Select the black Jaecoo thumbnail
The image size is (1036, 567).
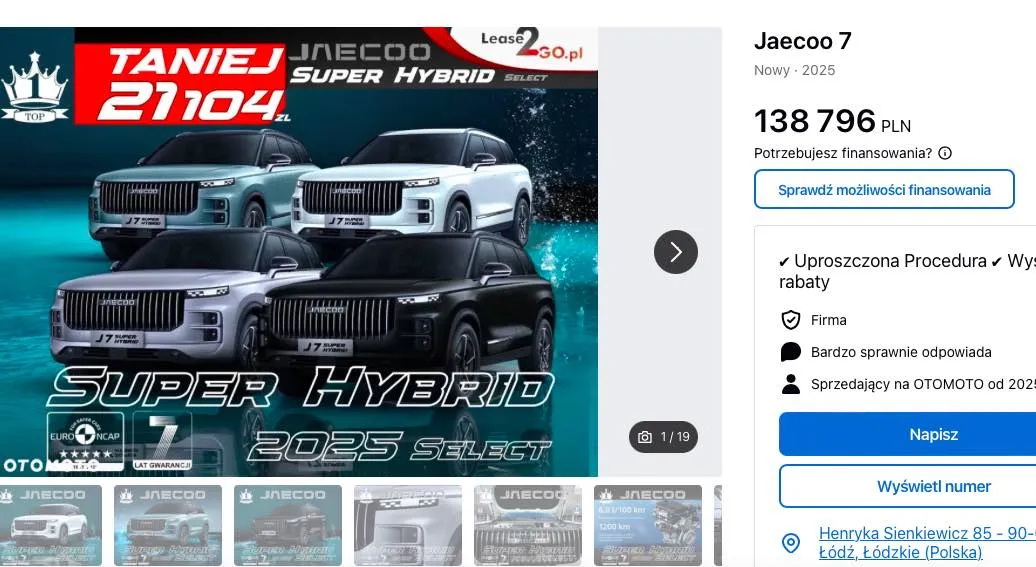tap(287, 525)
